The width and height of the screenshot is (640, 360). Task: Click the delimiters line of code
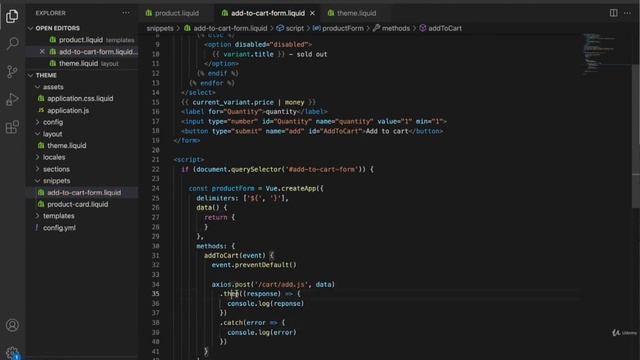click(x=242, y=198)
